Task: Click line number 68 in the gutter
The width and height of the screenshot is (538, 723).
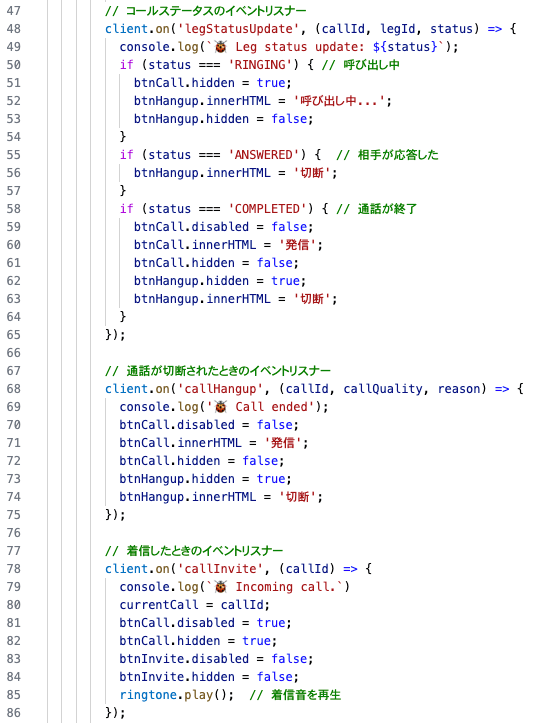Action: [14, 389]
